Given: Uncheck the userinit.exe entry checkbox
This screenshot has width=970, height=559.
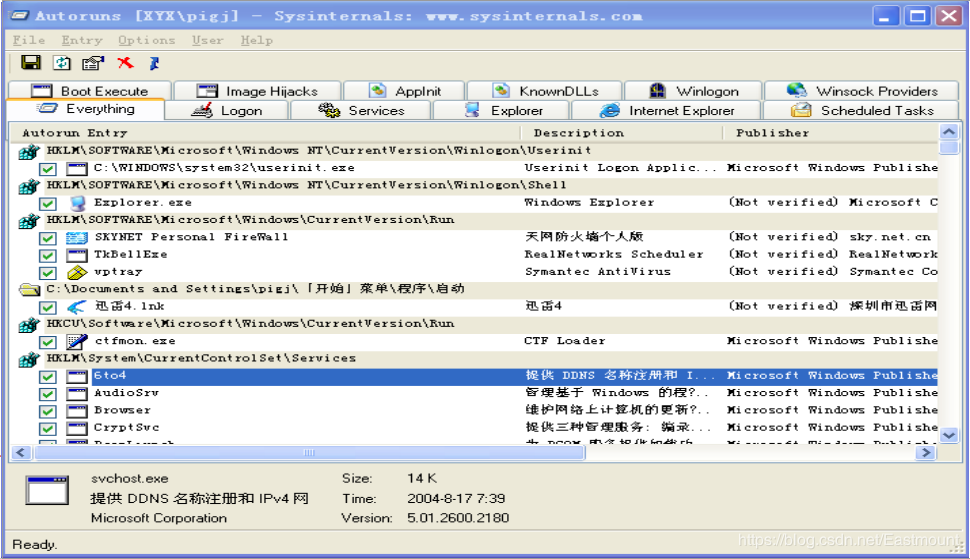Looking at the screenshot, I should tap(48, 169).
